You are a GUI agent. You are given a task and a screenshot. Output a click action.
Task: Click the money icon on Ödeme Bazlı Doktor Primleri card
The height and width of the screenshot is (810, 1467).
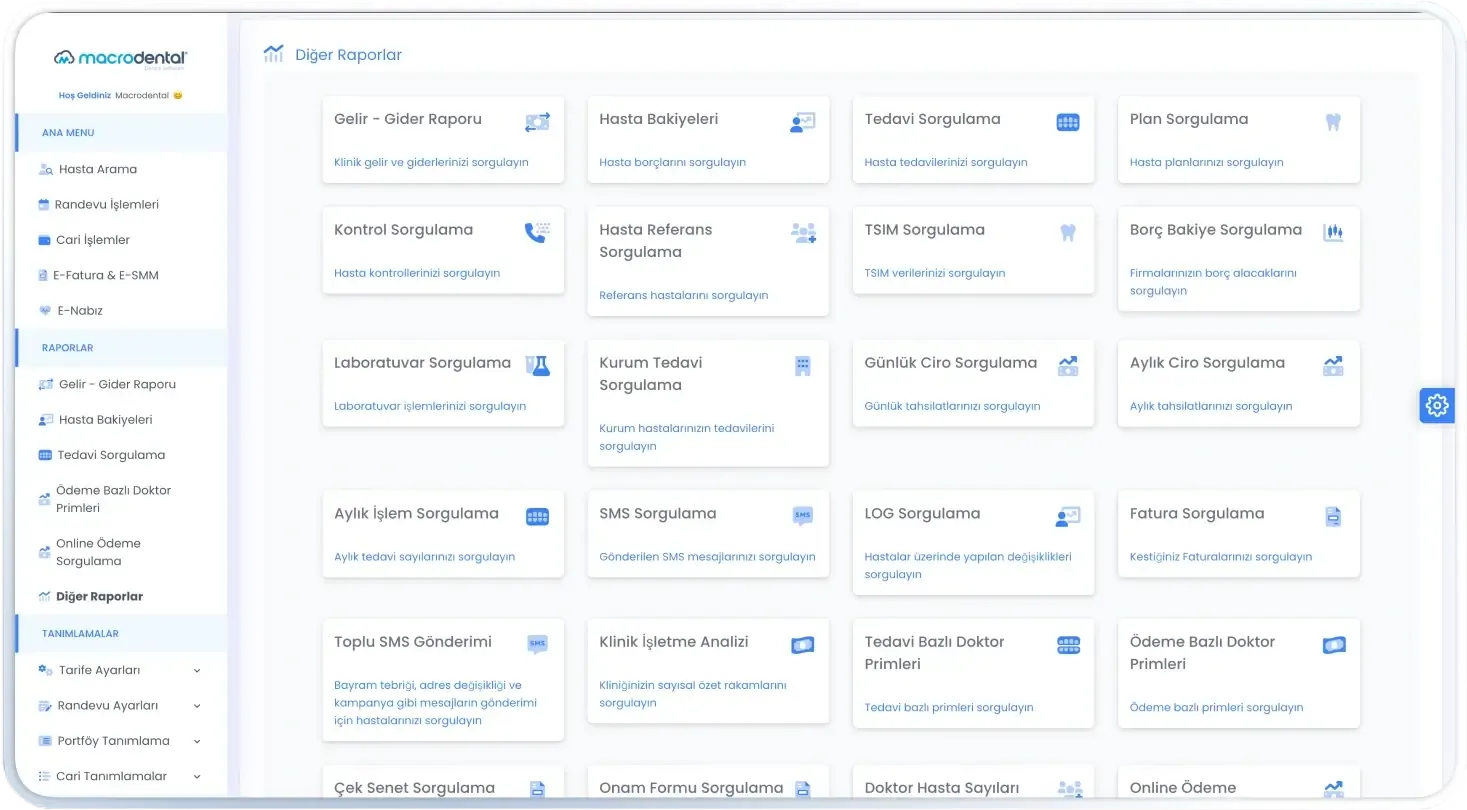click(1334, 645)
